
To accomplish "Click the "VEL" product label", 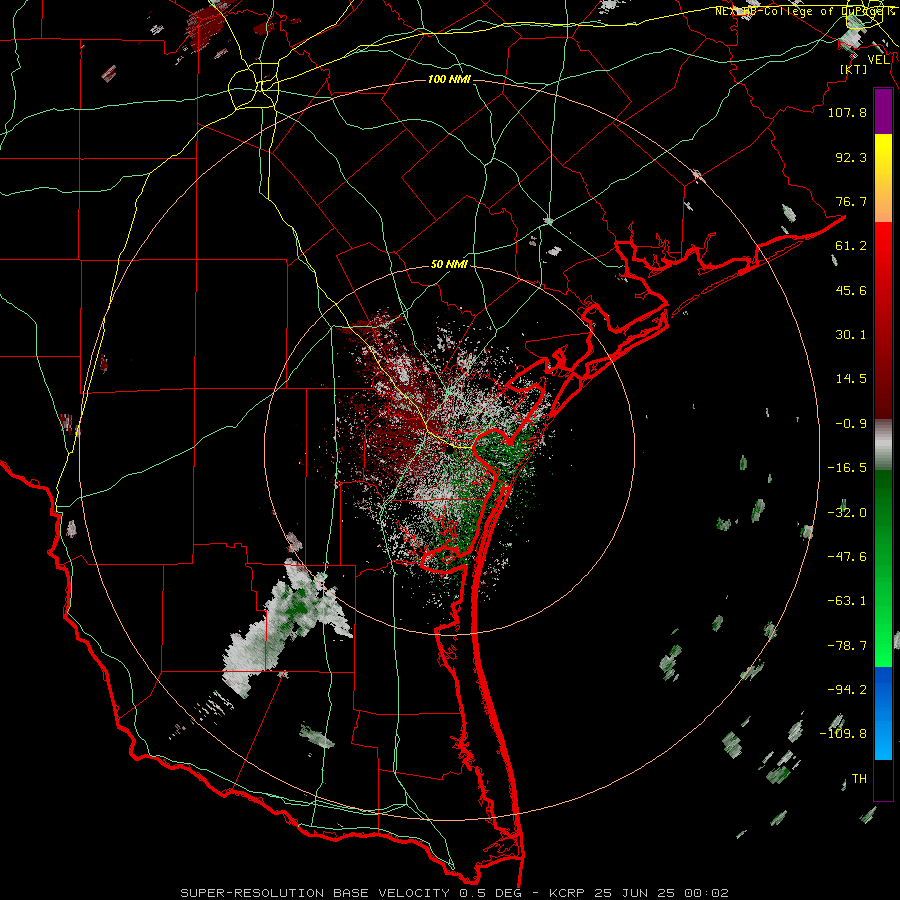I will coord(878,59).
